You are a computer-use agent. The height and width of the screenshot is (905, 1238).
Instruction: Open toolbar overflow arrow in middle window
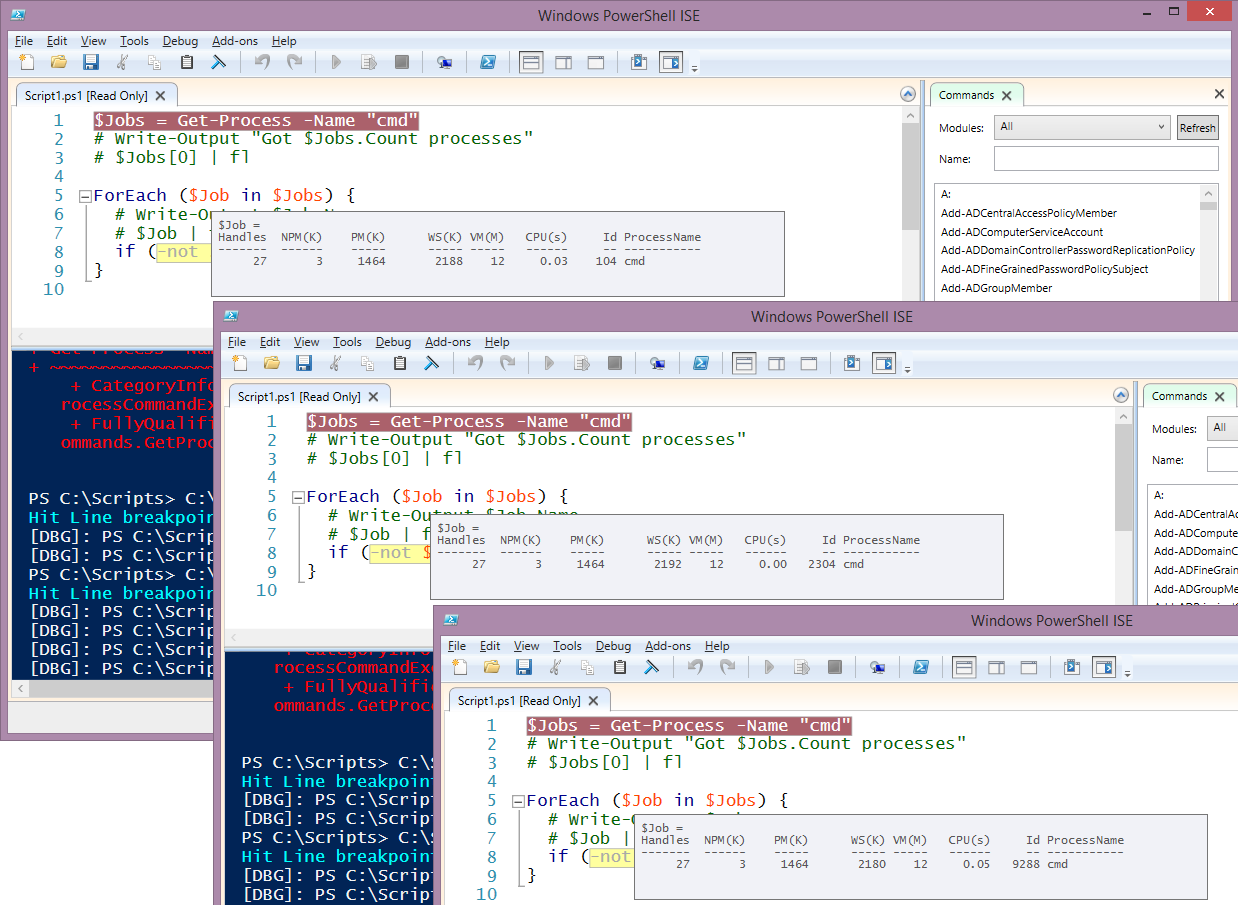tap(908, 369)
